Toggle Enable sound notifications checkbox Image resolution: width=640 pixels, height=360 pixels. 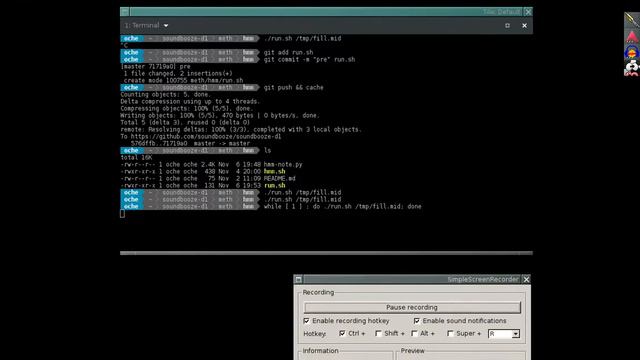[417, 321]
